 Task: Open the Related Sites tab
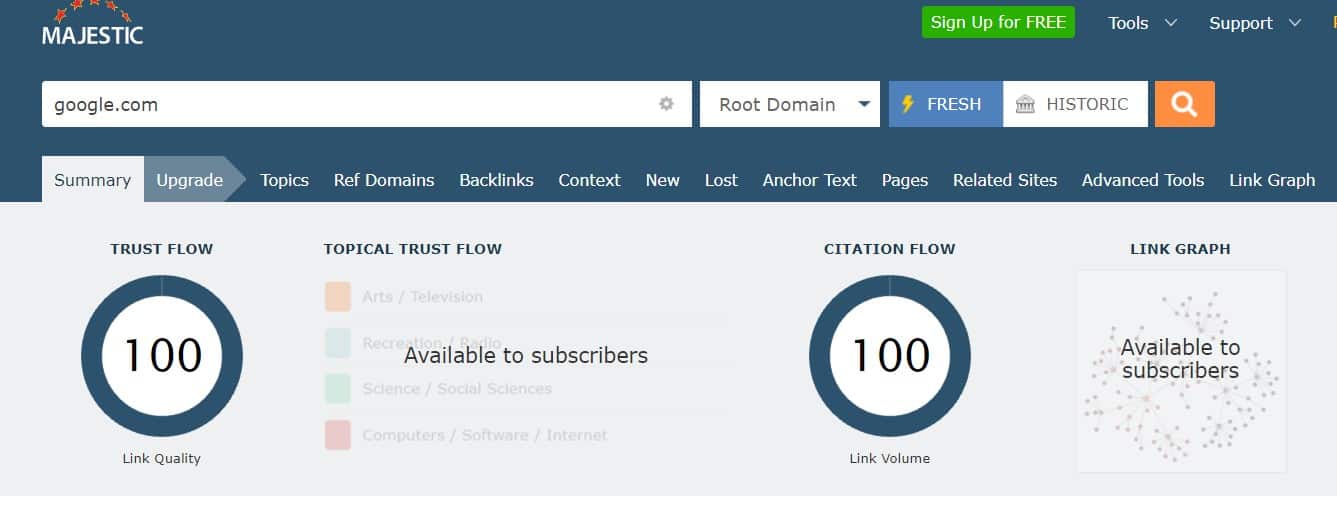pos(1005,180)
